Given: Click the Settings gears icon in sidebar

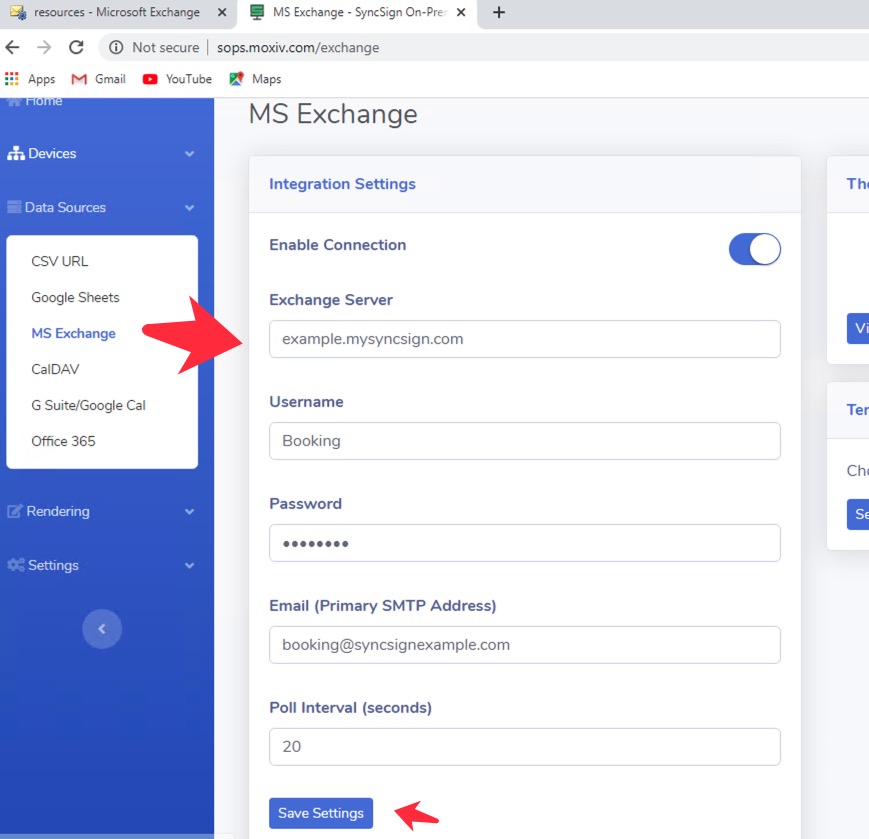Looking at the screenshot, I should (x=16, y=565).
